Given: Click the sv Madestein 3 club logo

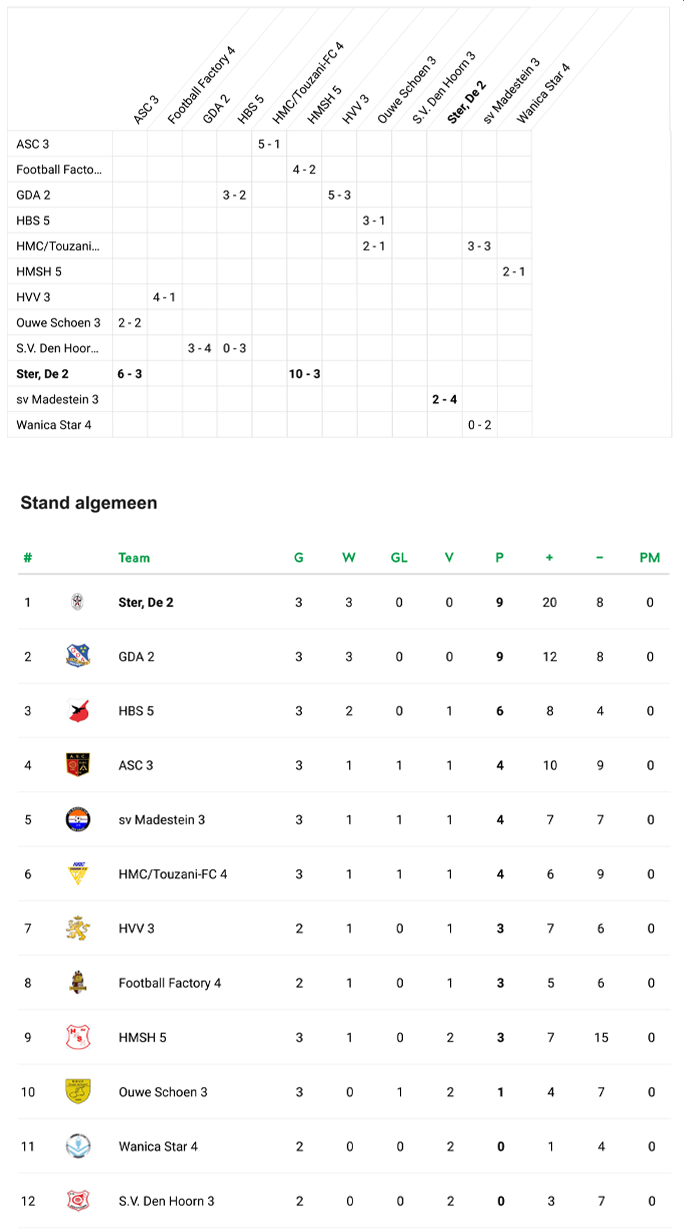Looking at the screenshot, I should coord(78,820).
